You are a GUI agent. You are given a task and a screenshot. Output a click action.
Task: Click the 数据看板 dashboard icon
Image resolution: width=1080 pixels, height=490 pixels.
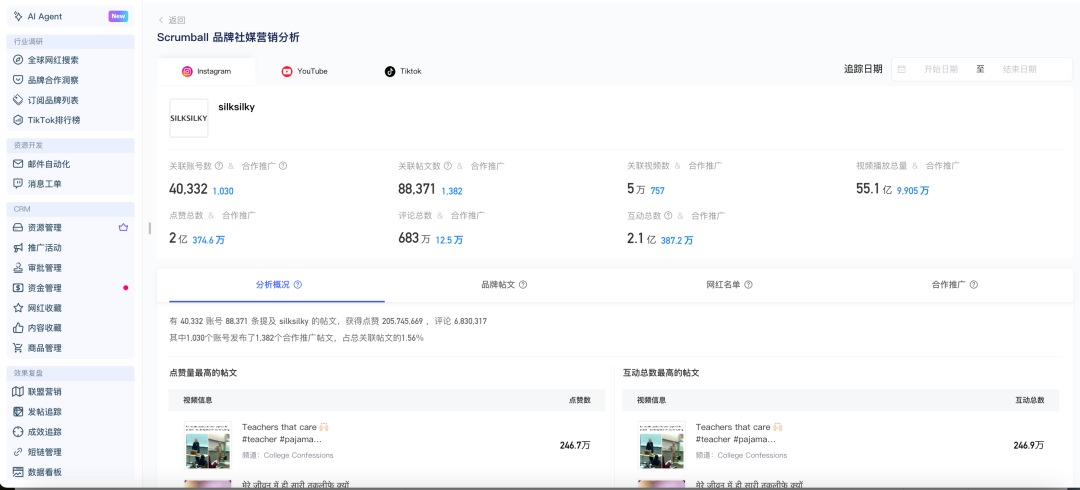pyautogui.click(x=19, y=472)
